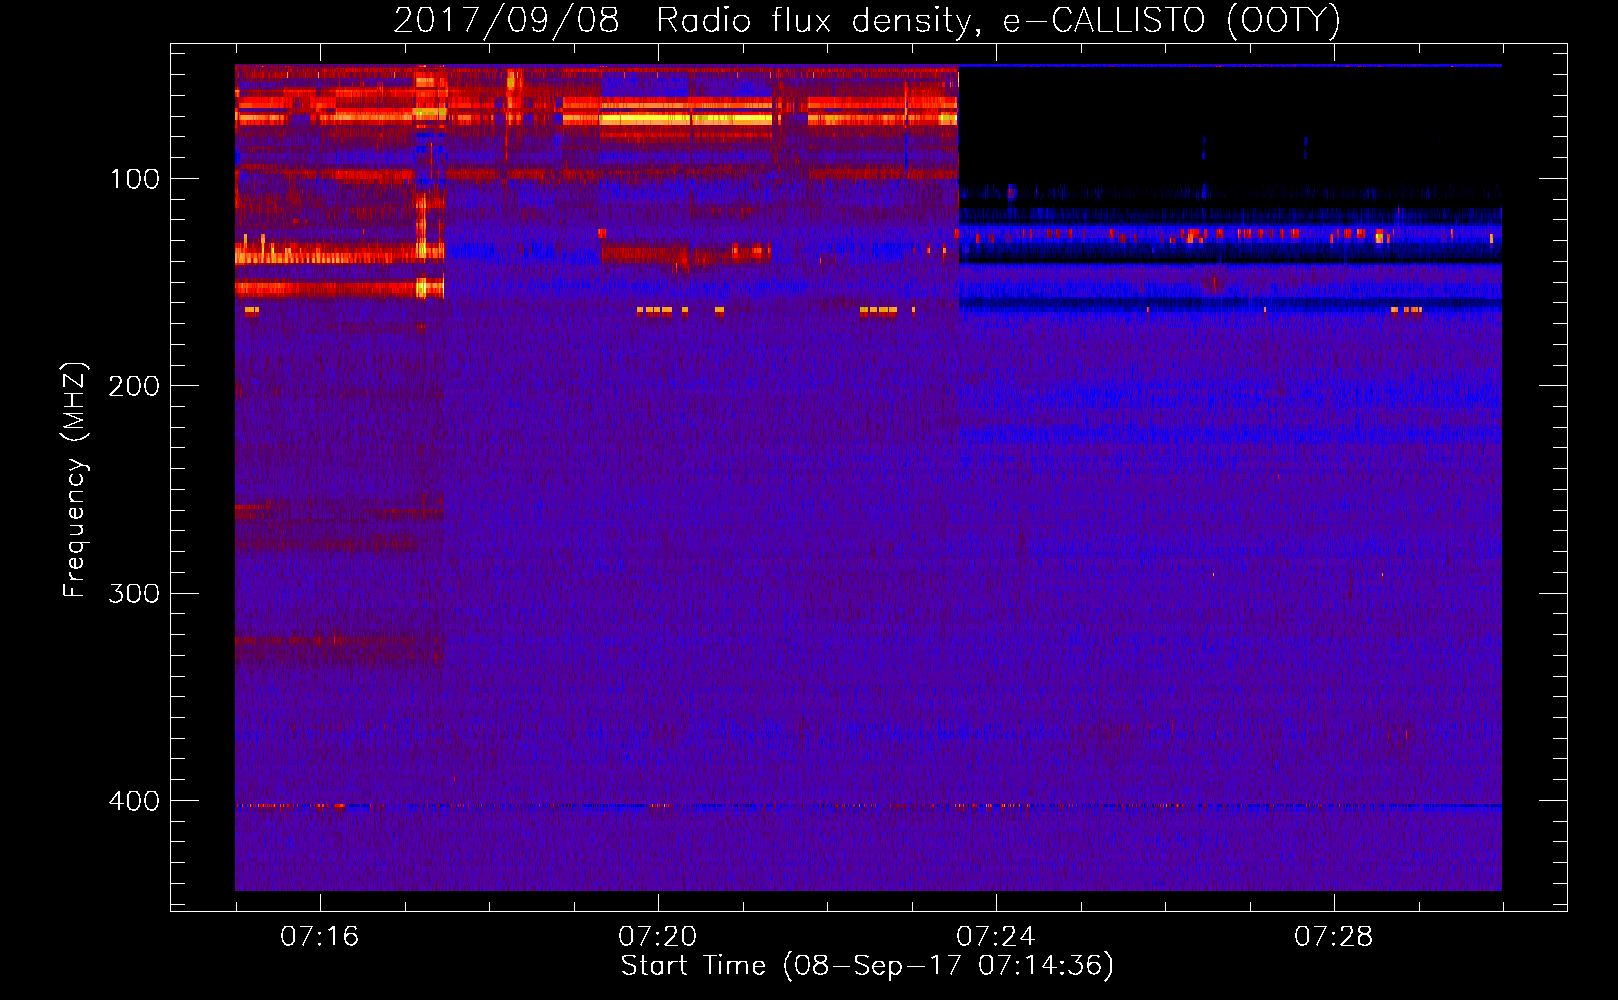This screenshot has width=1618, height=1000.
Task: Click the 07:24 time tick label
Action: point(996,937)
